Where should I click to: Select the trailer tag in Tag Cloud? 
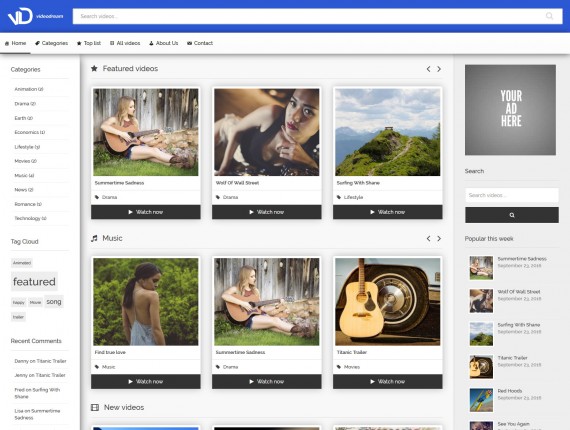pos(18,317)
